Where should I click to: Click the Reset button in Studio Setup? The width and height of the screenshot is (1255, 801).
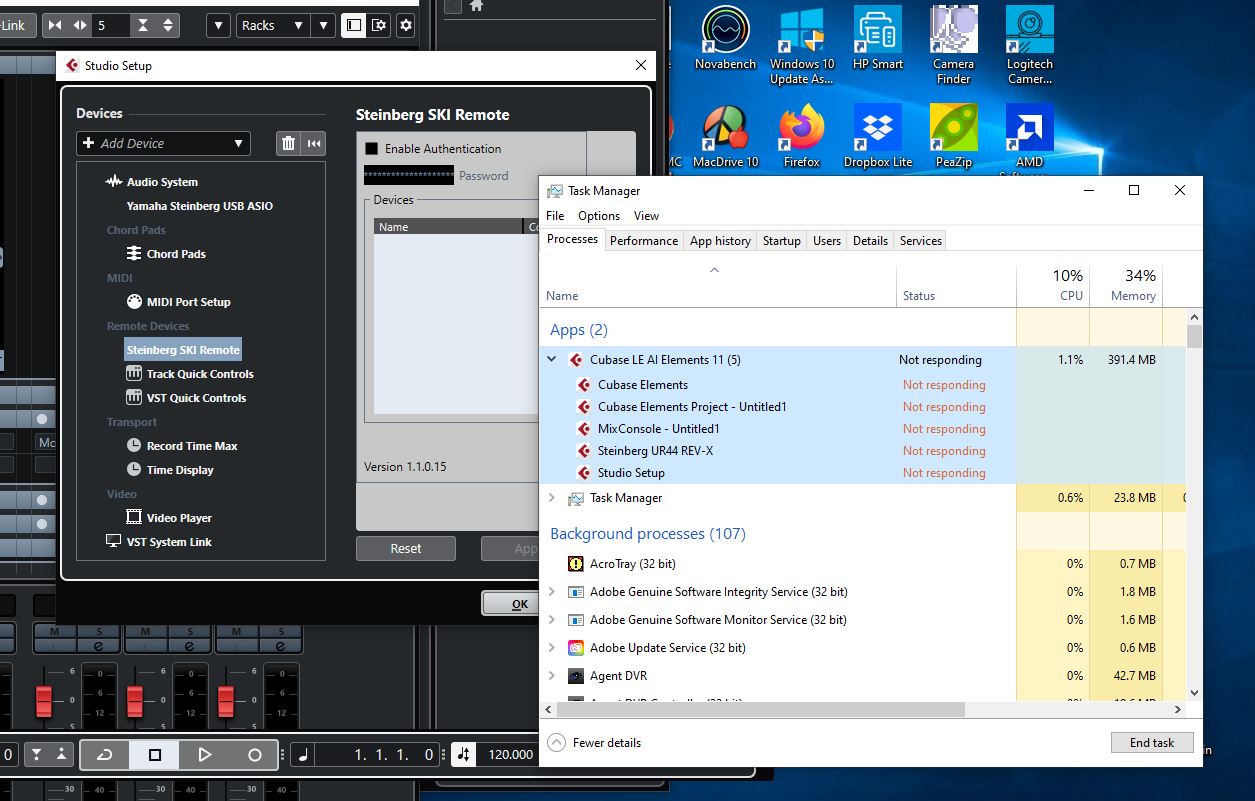click(405, 548)
